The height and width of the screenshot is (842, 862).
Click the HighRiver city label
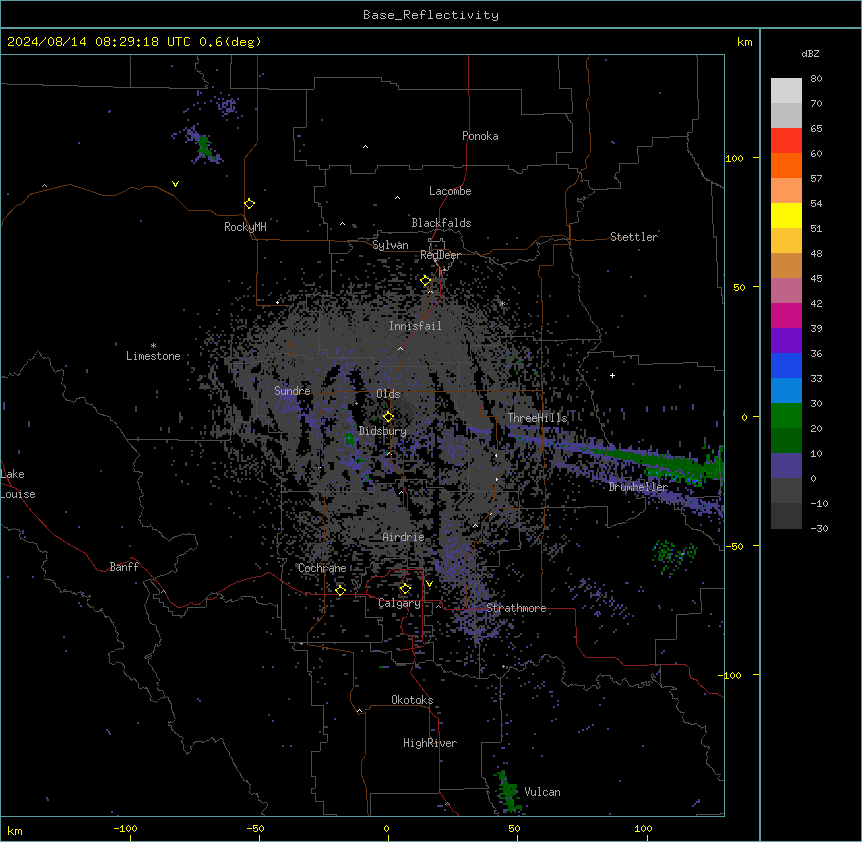click(x=430, y=743)
